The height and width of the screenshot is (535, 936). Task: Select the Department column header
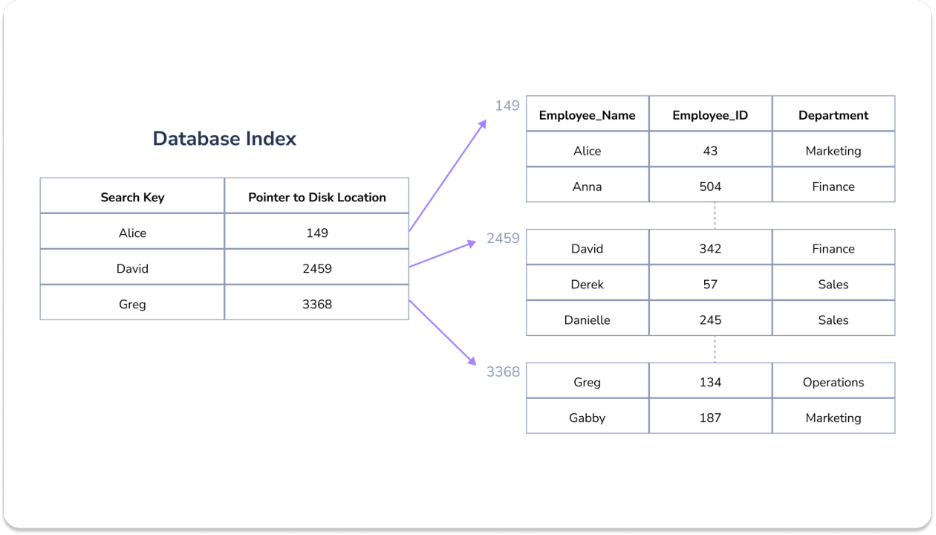pos(833,115)
